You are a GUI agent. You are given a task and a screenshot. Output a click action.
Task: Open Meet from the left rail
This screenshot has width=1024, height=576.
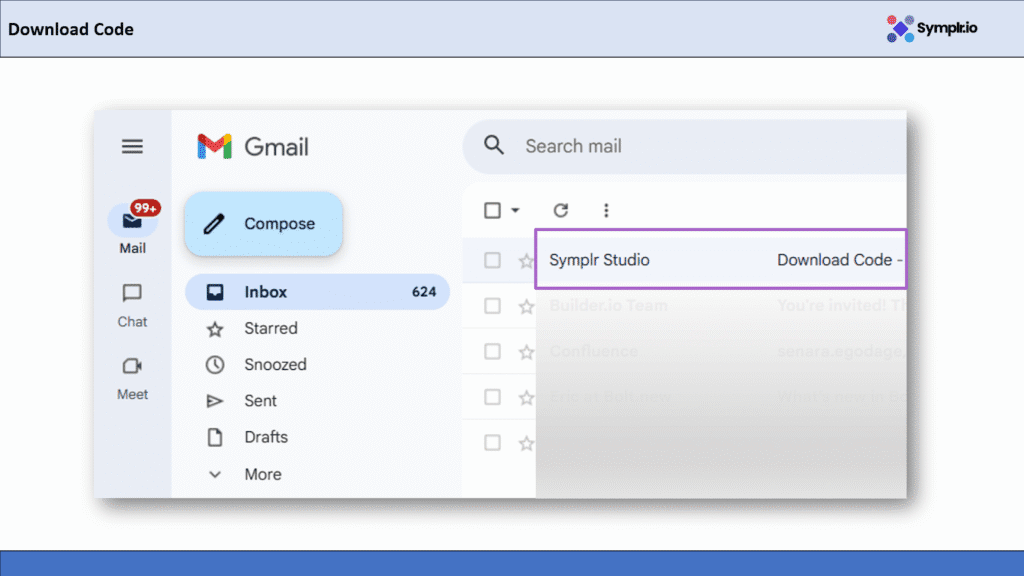(x=132, y=367)
